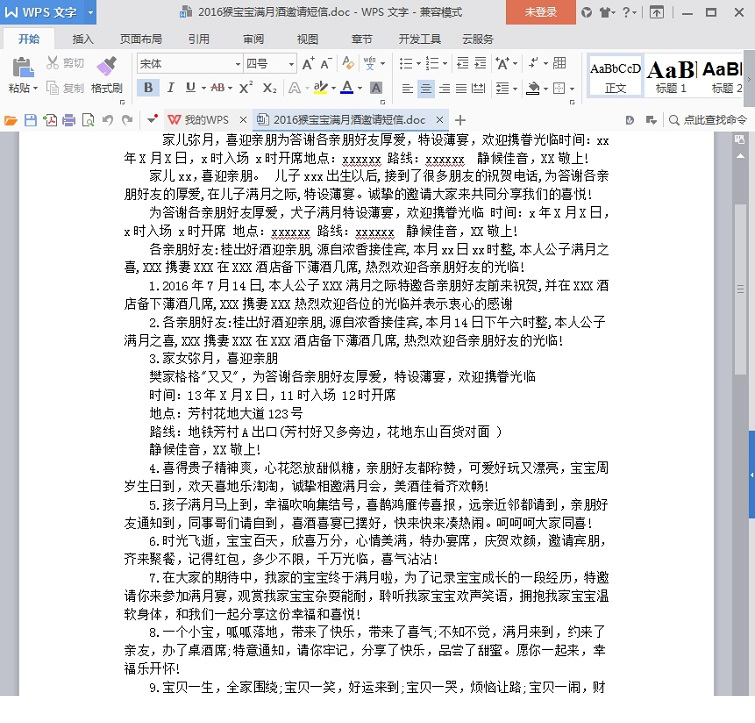This screenshot has height=723, width=755.
Task: Open print preview icon
Action: point(88,120)
